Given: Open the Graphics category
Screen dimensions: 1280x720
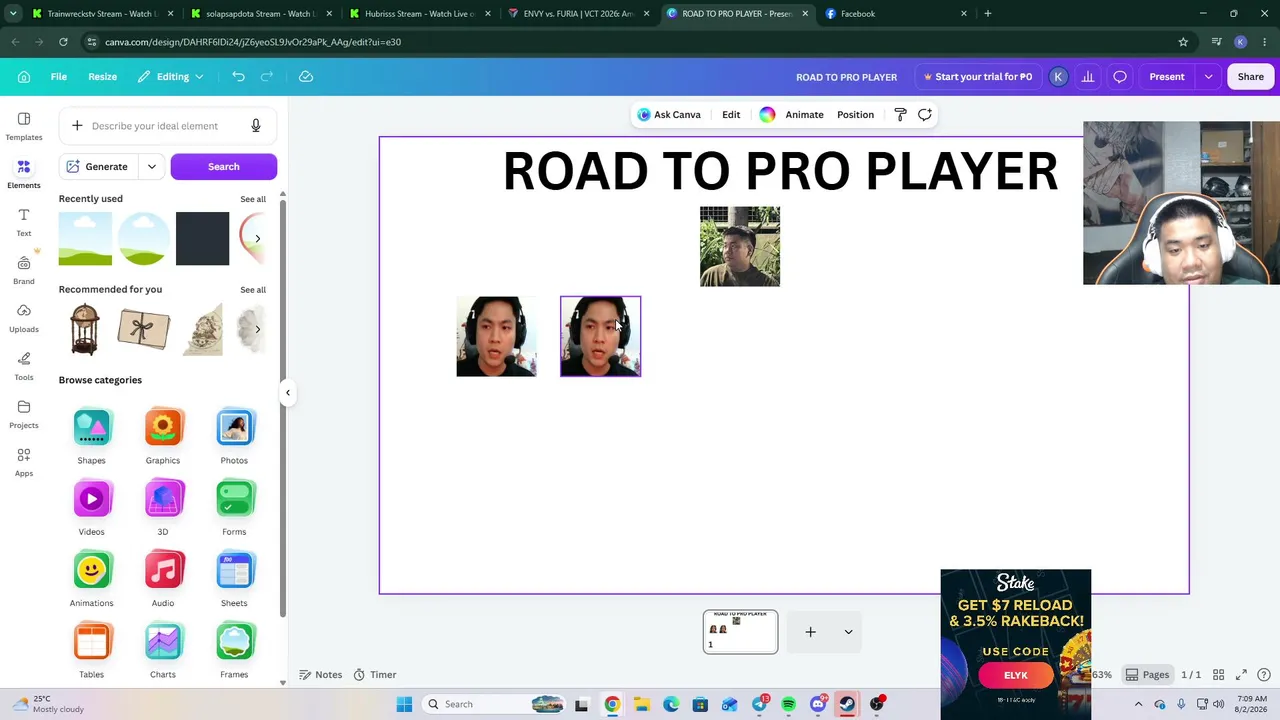Looking at the screenshot, I should tap(163, 437).
